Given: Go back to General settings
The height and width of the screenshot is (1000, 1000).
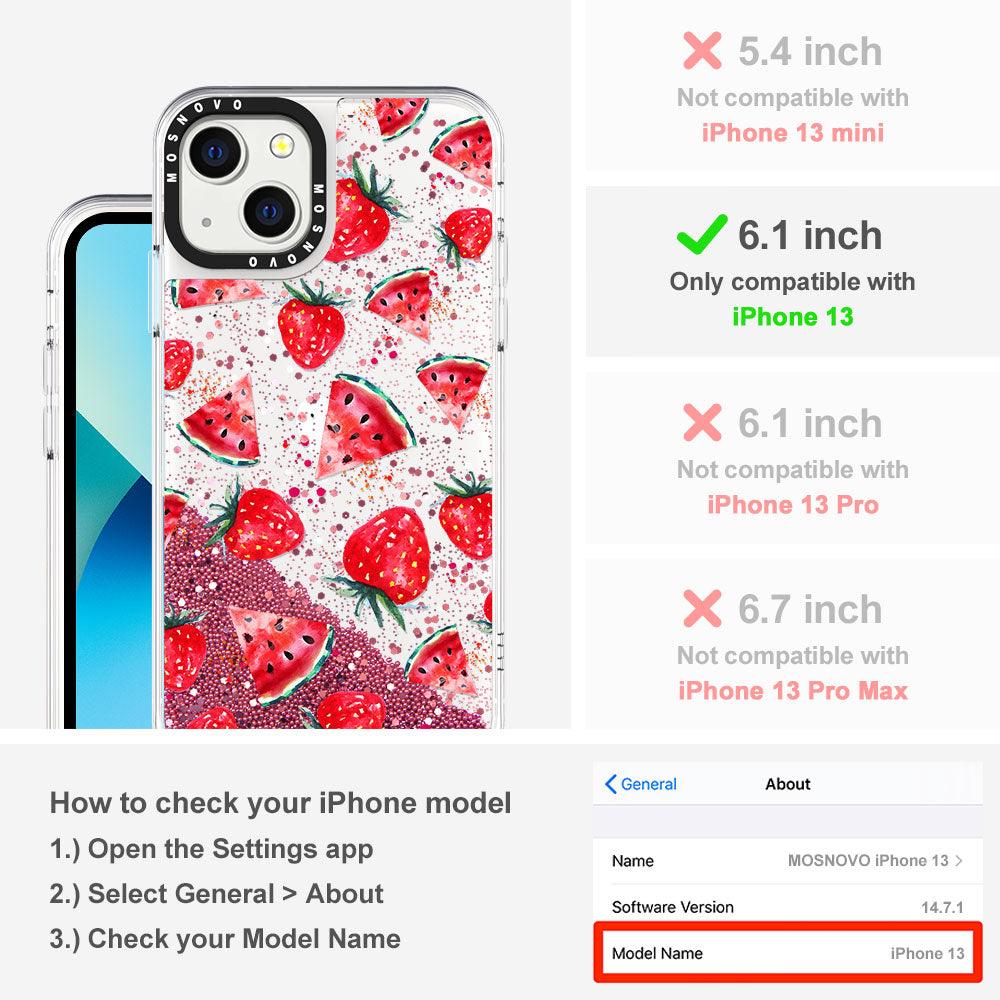Looking at the screenshot, I should coord(641,784).
